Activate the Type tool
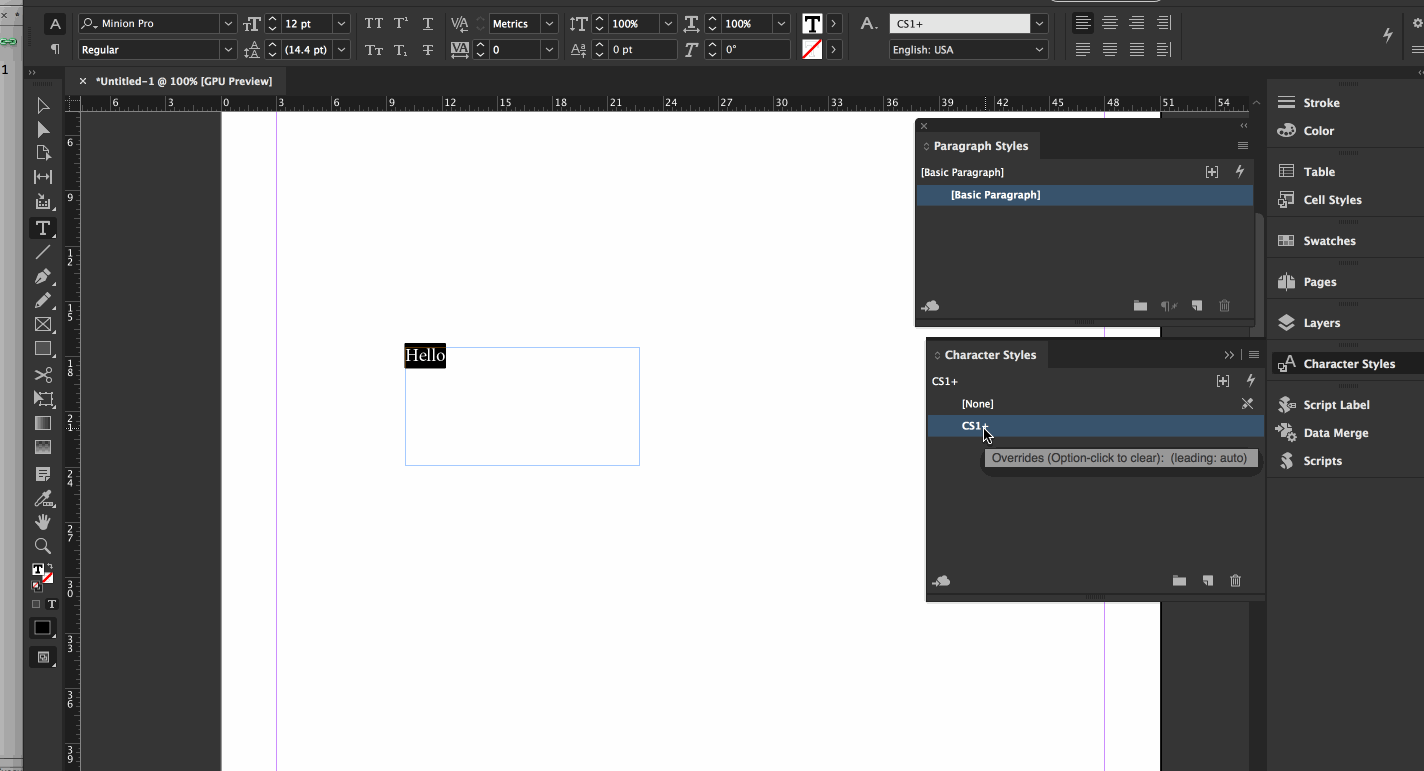Viewport: 1424px width, 771px height. tap(43, 228)
